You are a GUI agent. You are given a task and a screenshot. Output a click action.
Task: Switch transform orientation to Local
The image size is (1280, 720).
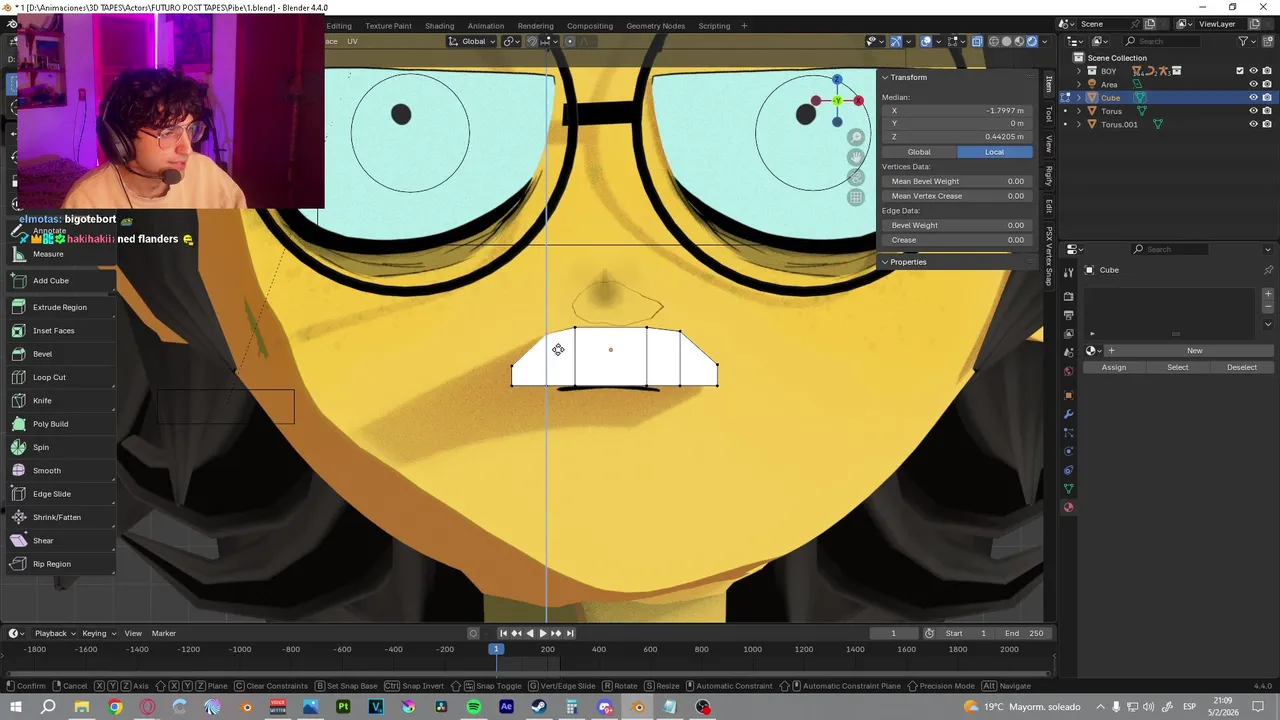[994, 152]
